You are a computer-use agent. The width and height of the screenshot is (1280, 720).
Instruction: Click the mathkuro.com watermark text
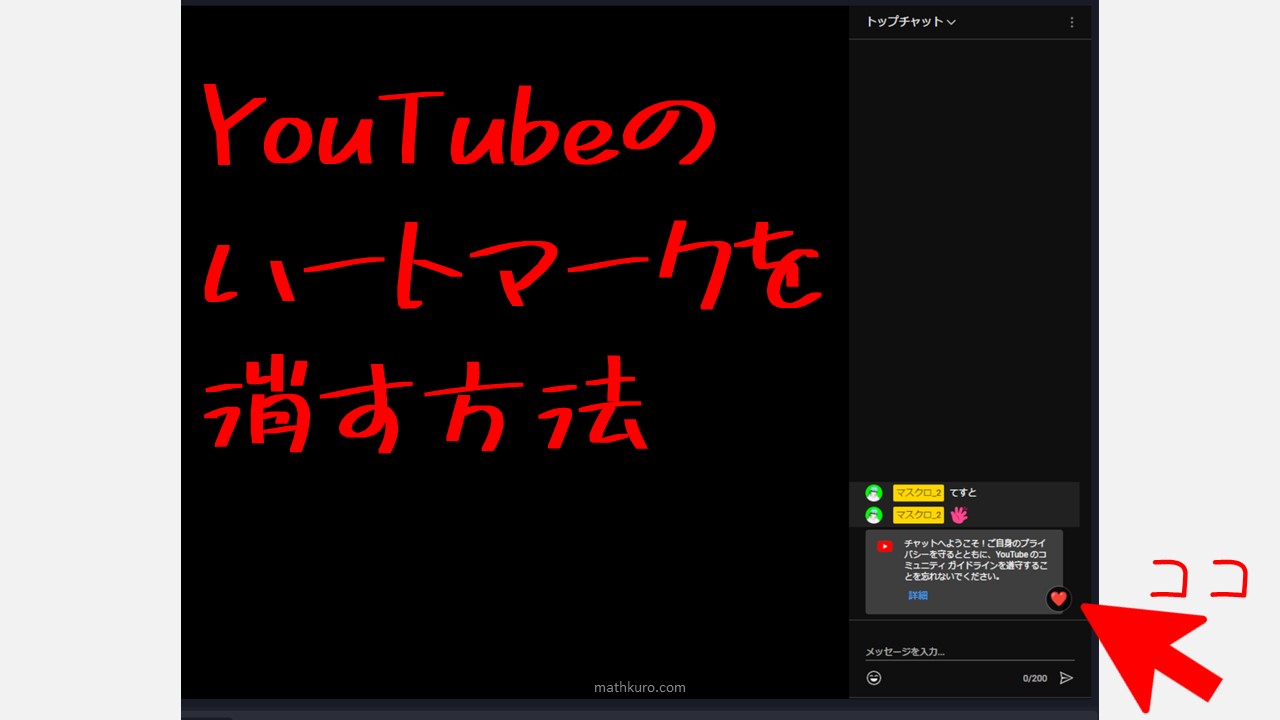[x=640, y=687]
